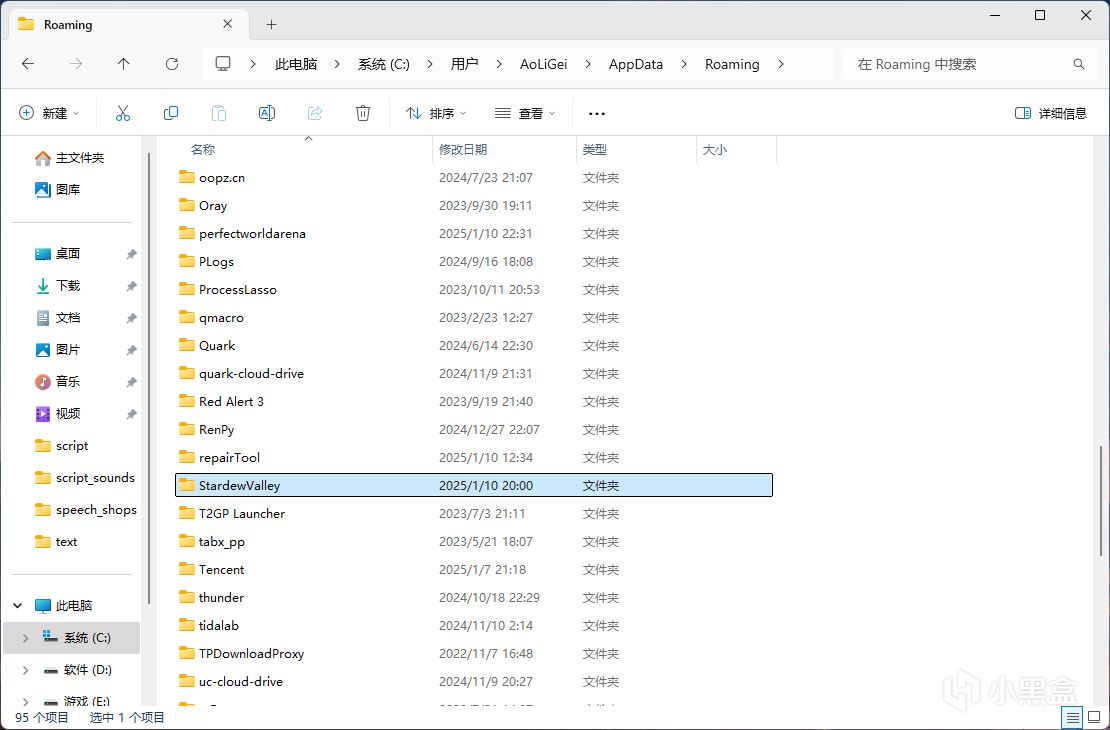Screen dimensions: 1110x730
Task: Open speech_shops in the sidebar
Action: pyautogui.click(x=85, y=510)
